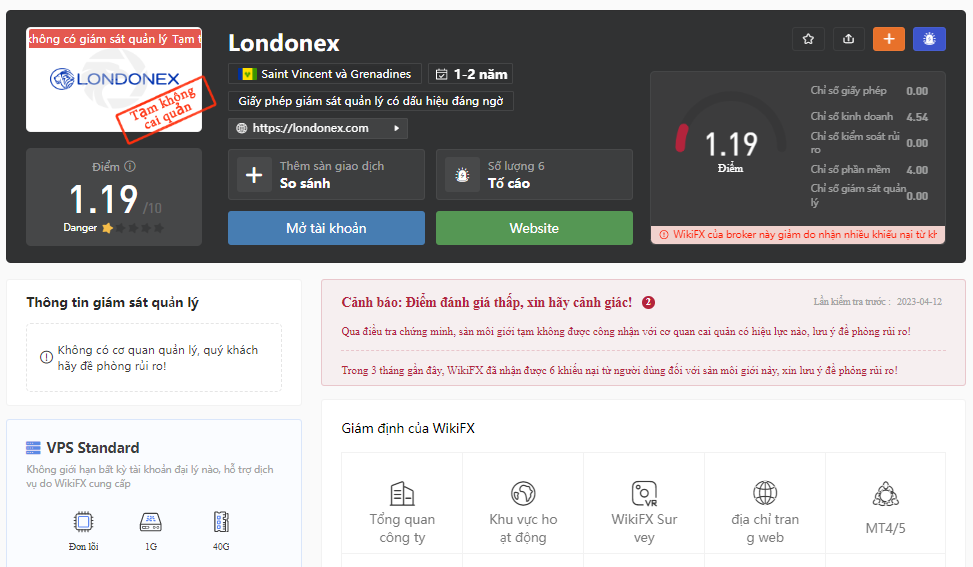This screenshot has width=973, height=567.
Task: Select the WikiFX Survey VR icon
Action: 644,494
